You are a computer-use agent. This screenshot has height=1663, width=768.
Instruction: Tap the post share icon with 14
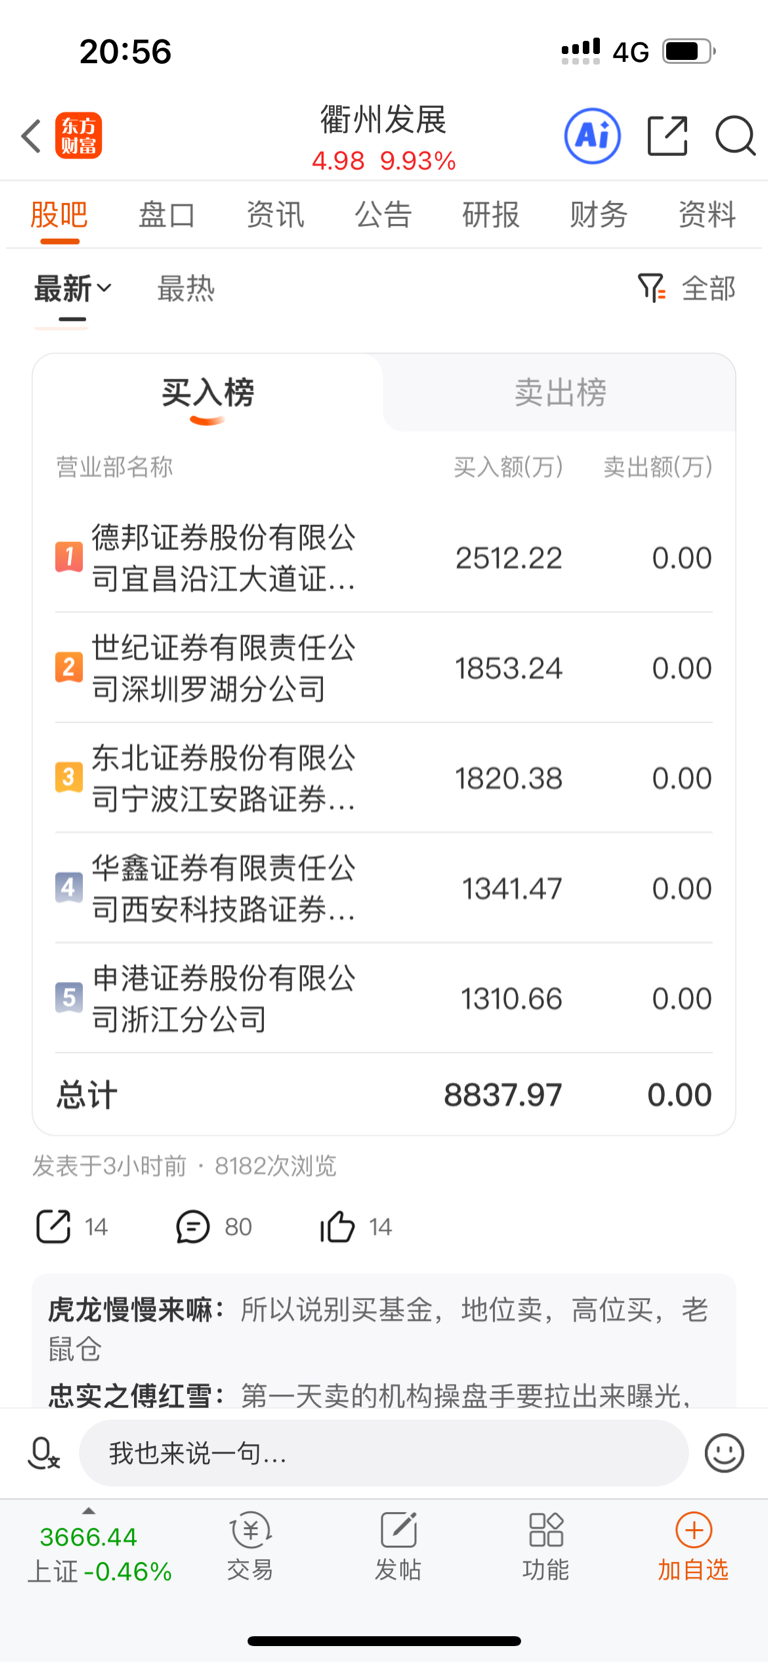pyautogui.click(x=53, y=1226)
